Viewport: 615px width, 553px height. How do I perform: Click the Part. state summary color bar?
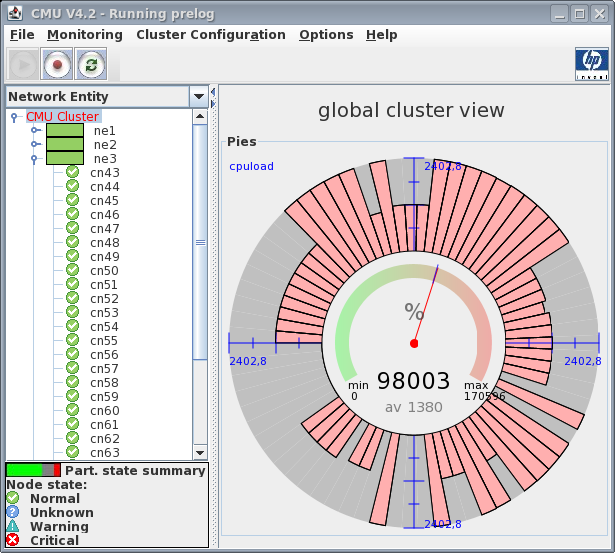(33, 470)
